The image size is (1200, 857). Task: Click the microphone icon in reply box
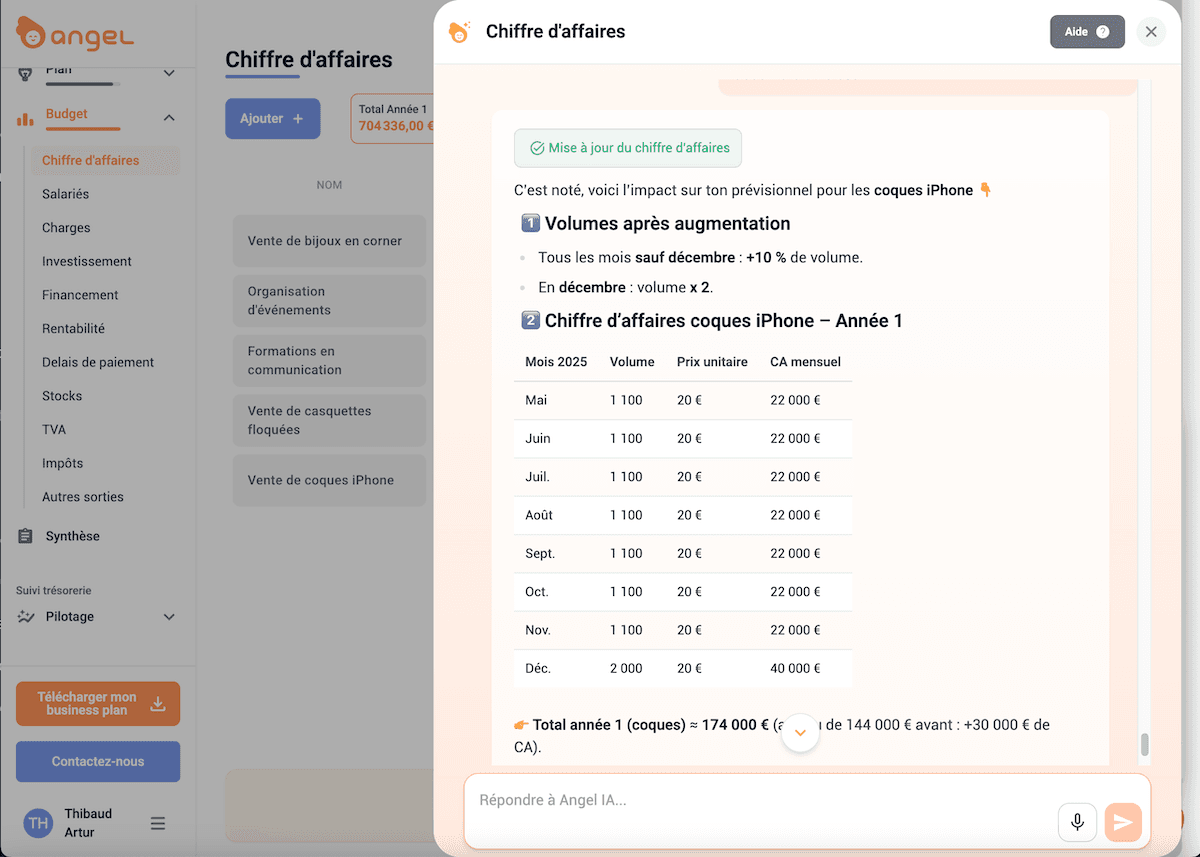coord(1077,822)
